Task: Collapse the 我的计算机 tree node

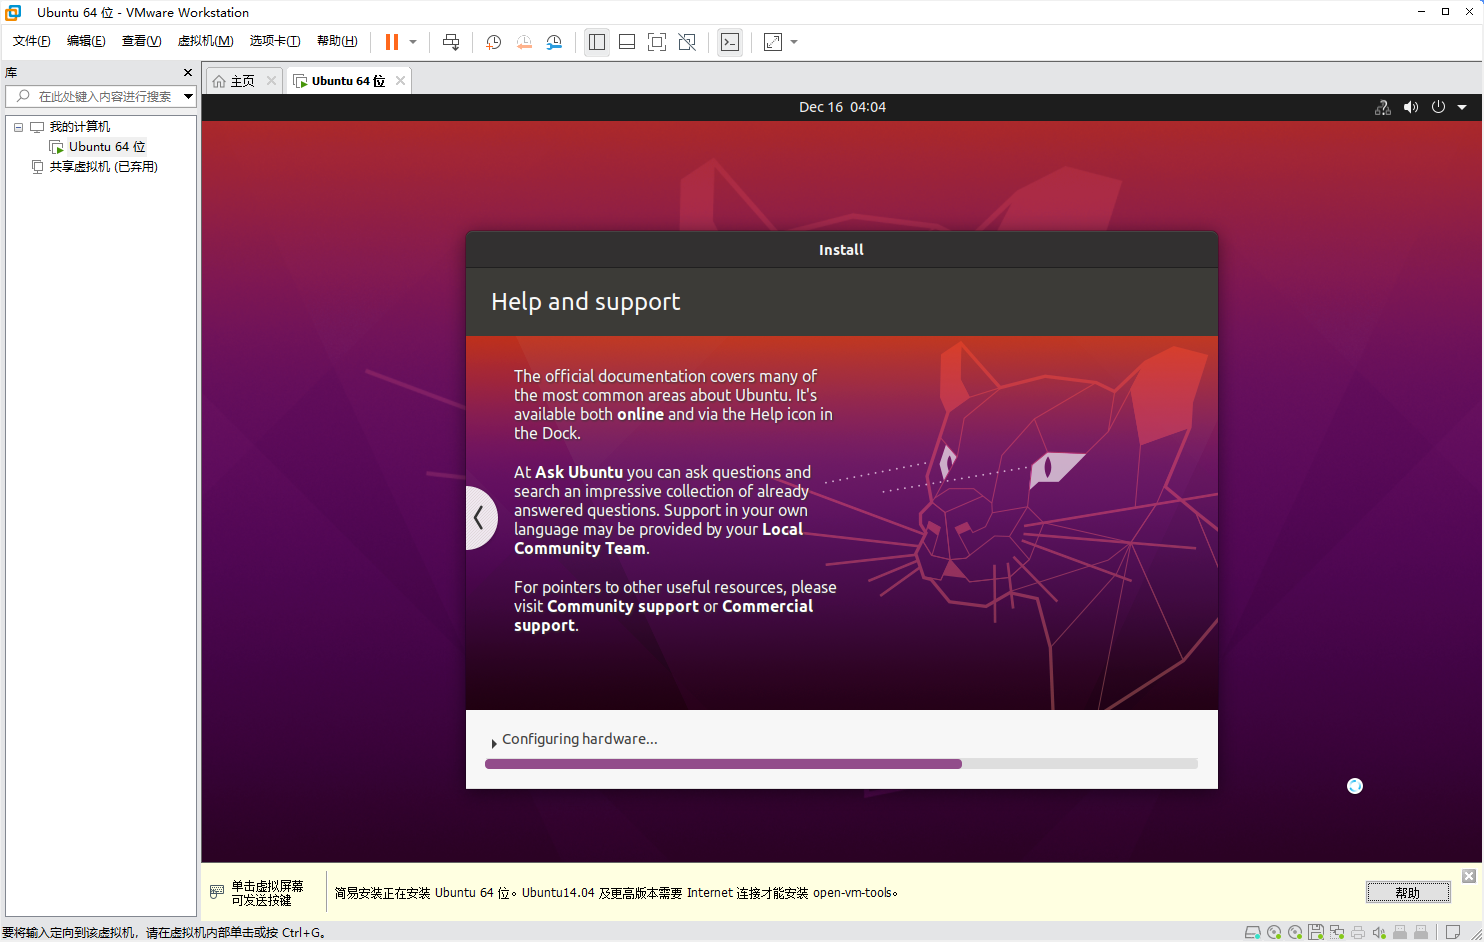Action: [x=18, y=127]
